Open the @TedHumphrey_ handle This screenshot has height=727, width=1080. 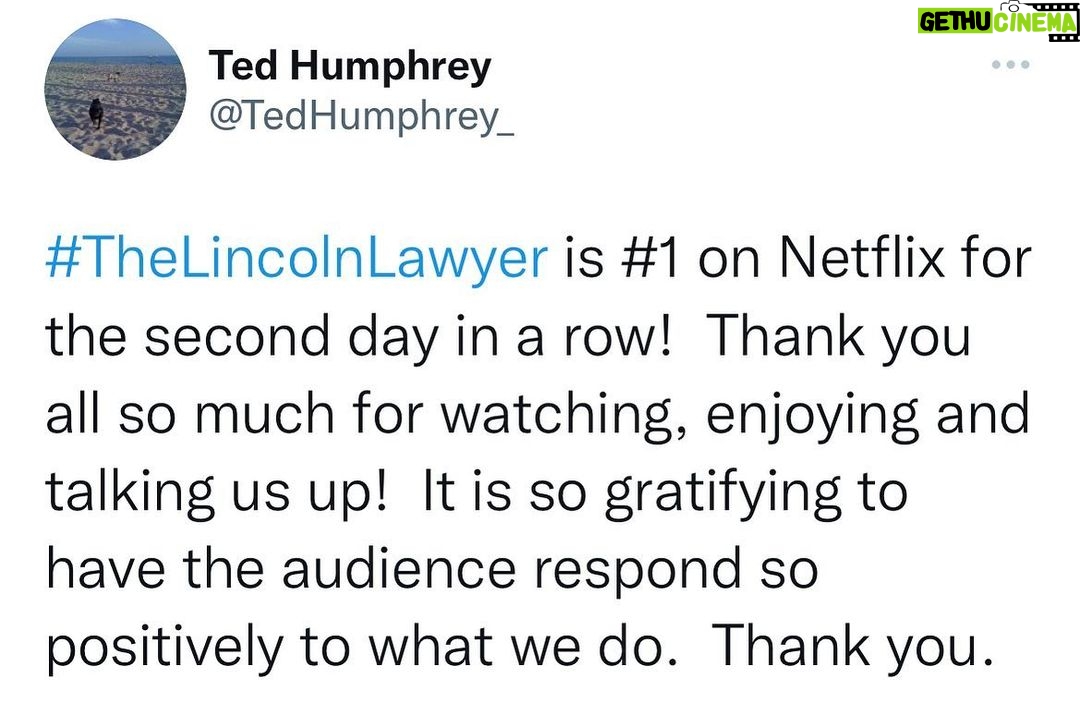(x=361, y=116)
